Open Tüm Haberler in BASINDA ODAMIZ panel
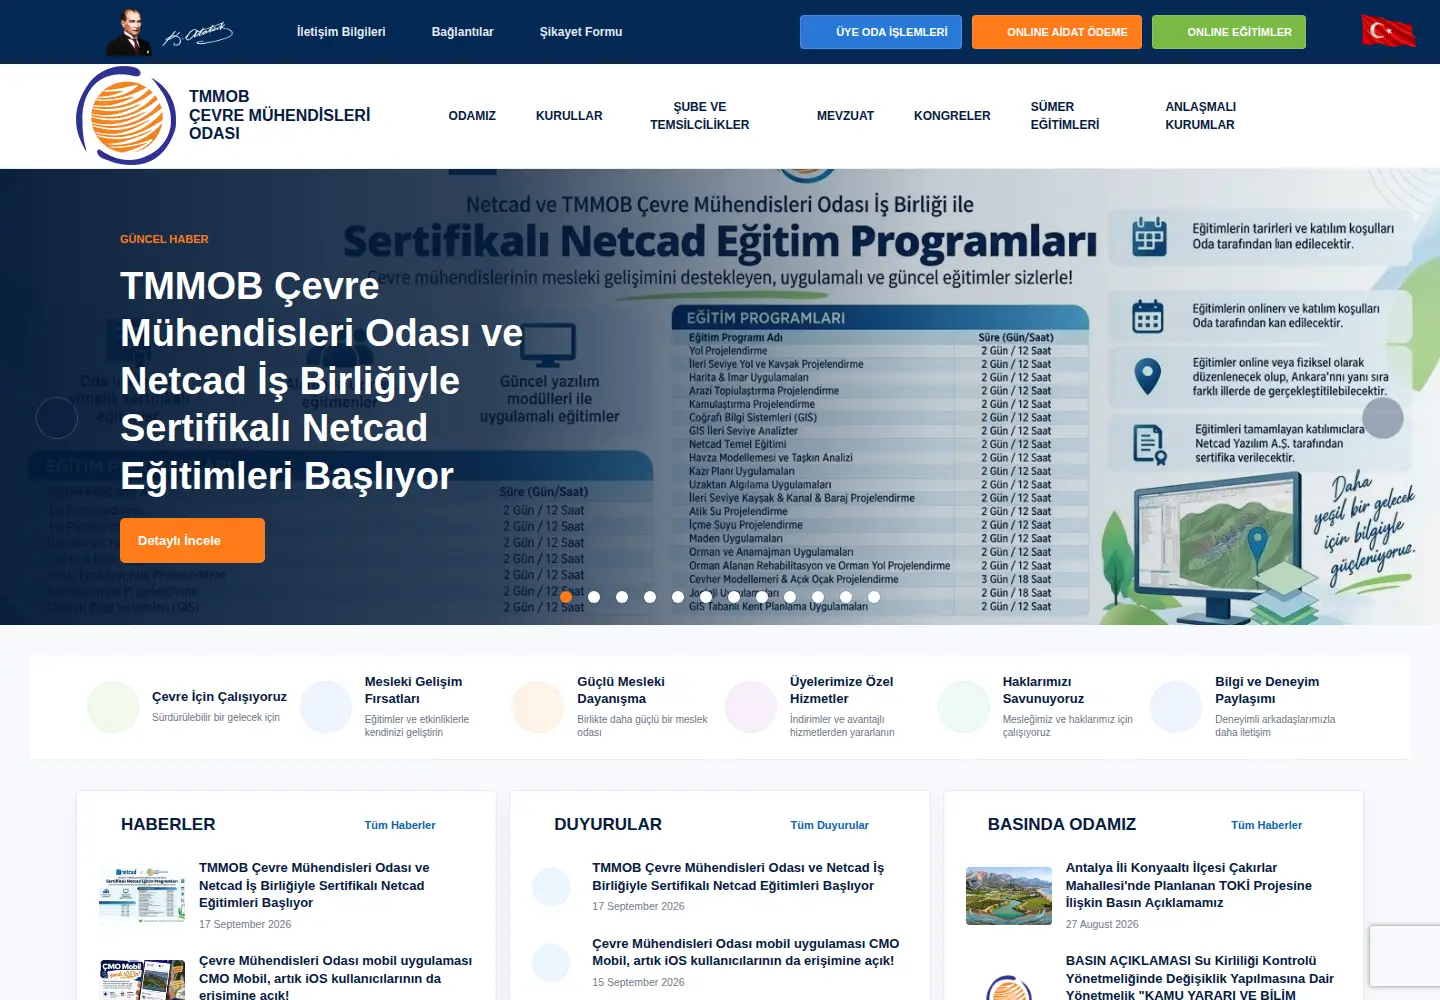The height and width of the screenshot is (1000, 1440). [1267, 825]
